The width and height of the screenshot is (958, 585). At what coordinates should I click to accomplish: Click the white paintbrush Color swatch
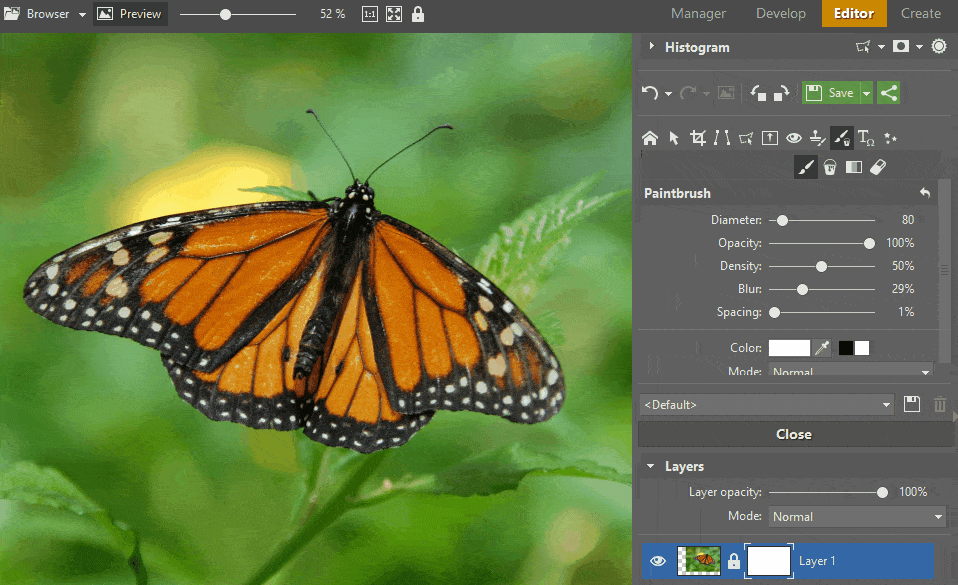point(788,348)
